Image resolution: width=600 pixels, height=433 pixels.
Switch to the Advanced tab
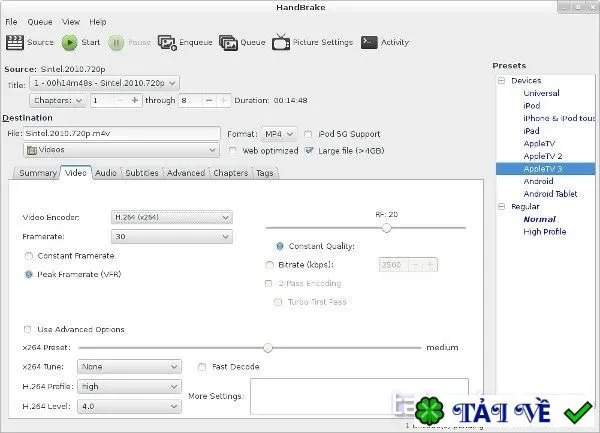186,173
